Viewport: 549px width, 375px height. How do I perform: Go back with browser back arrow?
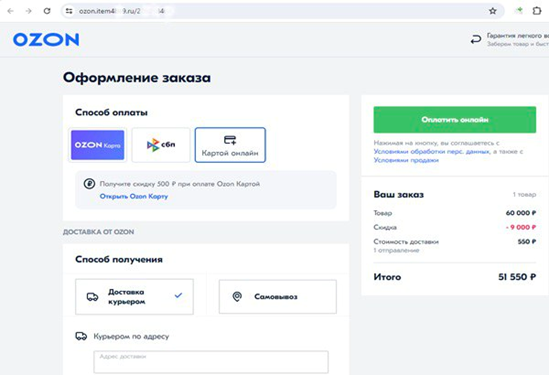pyautogui.click(x=11, y=11)
